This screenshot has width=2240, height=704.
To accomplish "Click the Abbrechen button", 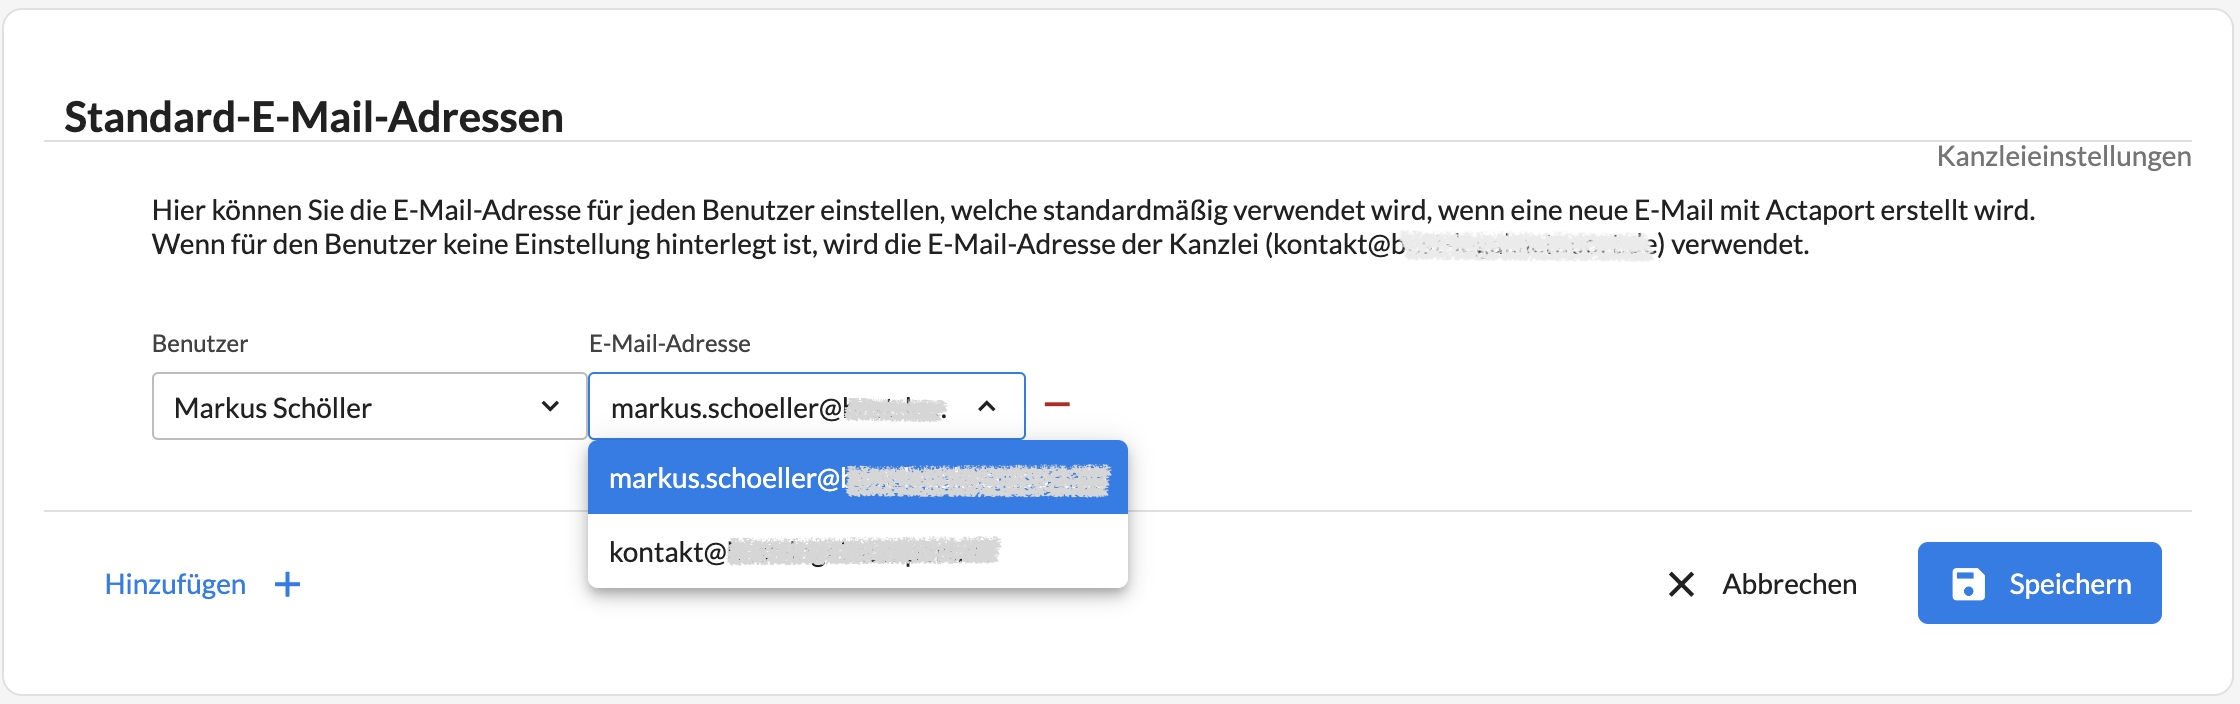I will pos(1762,584).
